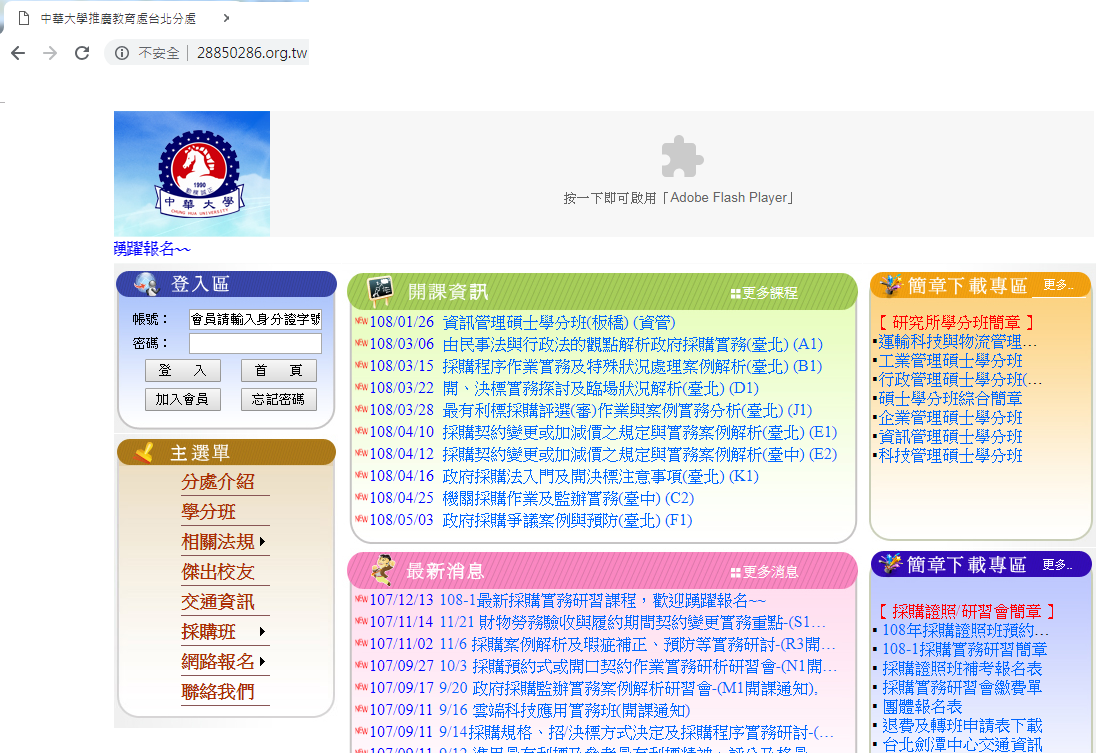
Task: Click the browser tab 中華大學推廣教育處台北分處
Action: click(118, 18)
